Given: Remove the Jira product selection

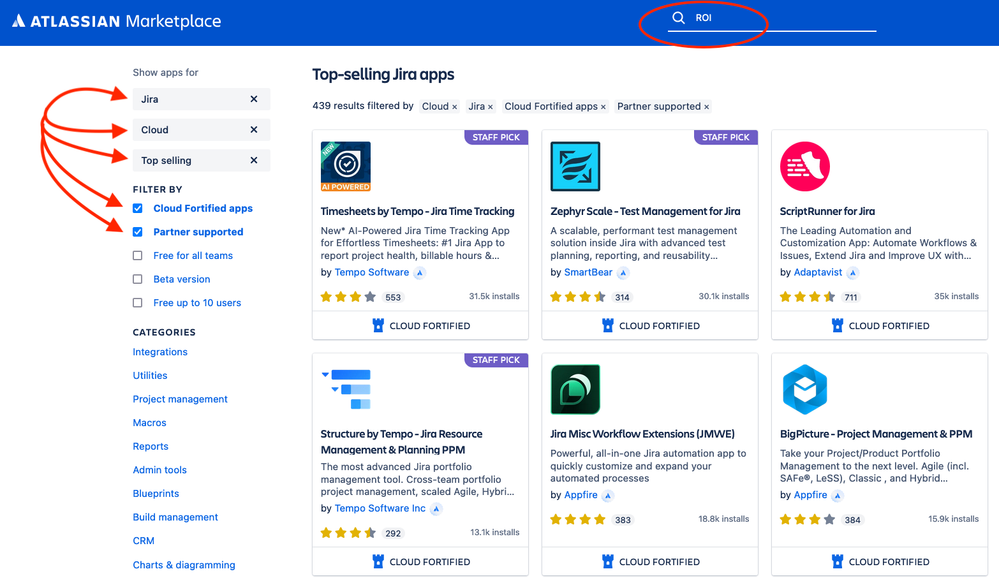Looking at the screenshot, I should pyautogui.click(x=254, y=99).
